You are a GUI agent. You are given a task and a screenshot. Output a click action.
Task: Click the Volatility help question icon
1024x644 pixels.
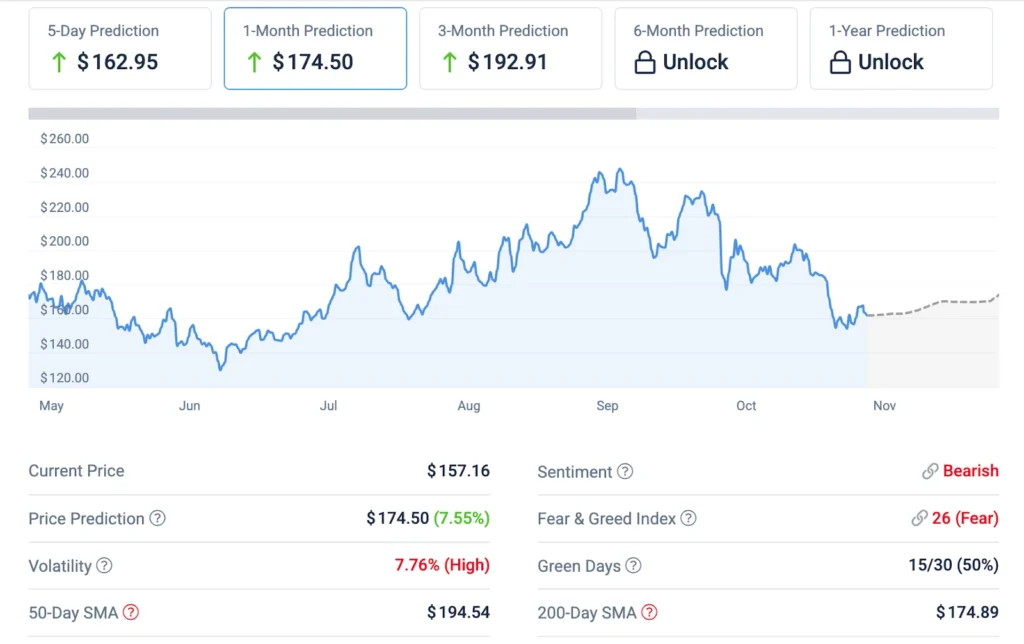(104, 566)
